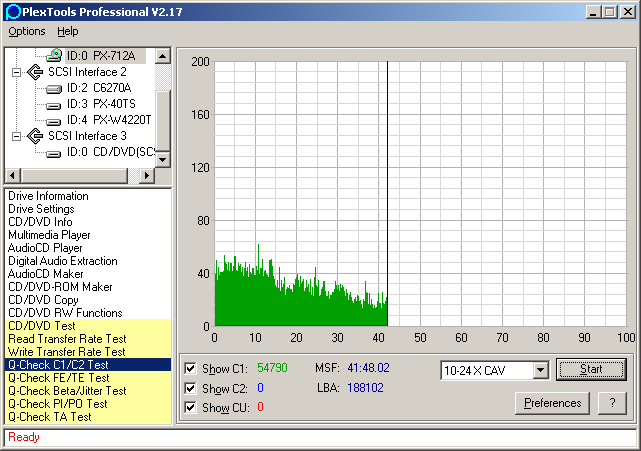Click the question mark help button

click(x=612, y=403)
